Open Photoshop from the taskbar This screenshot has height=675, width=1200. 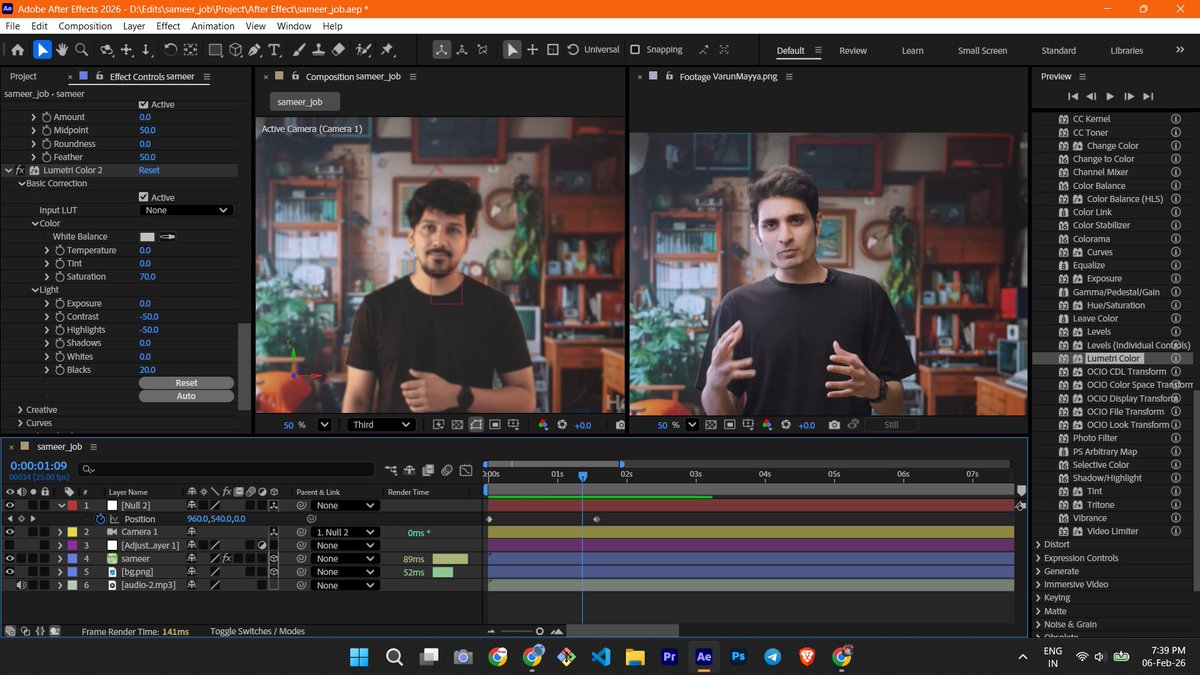click(738, 657)
